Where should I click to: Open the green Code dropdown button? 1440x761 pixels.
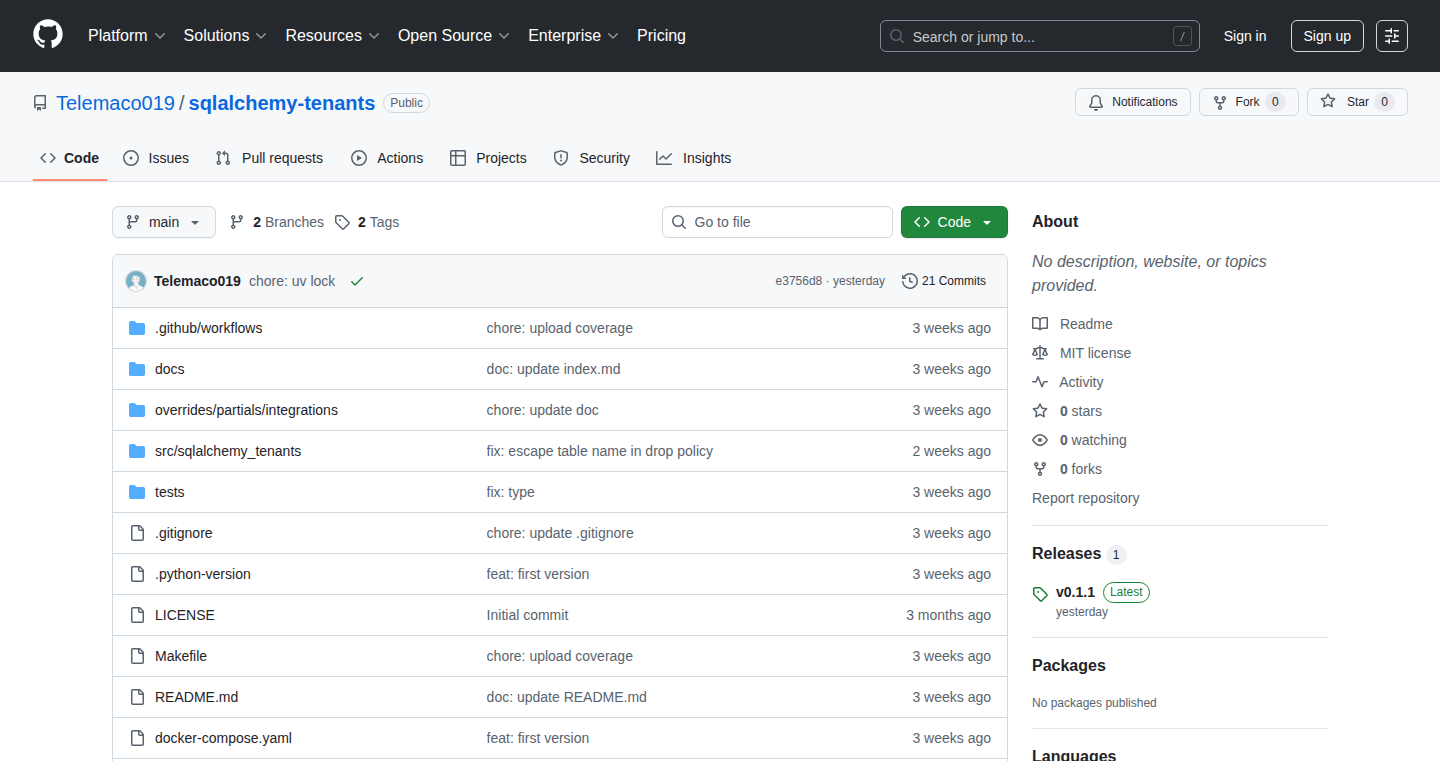tap(954, 222)
